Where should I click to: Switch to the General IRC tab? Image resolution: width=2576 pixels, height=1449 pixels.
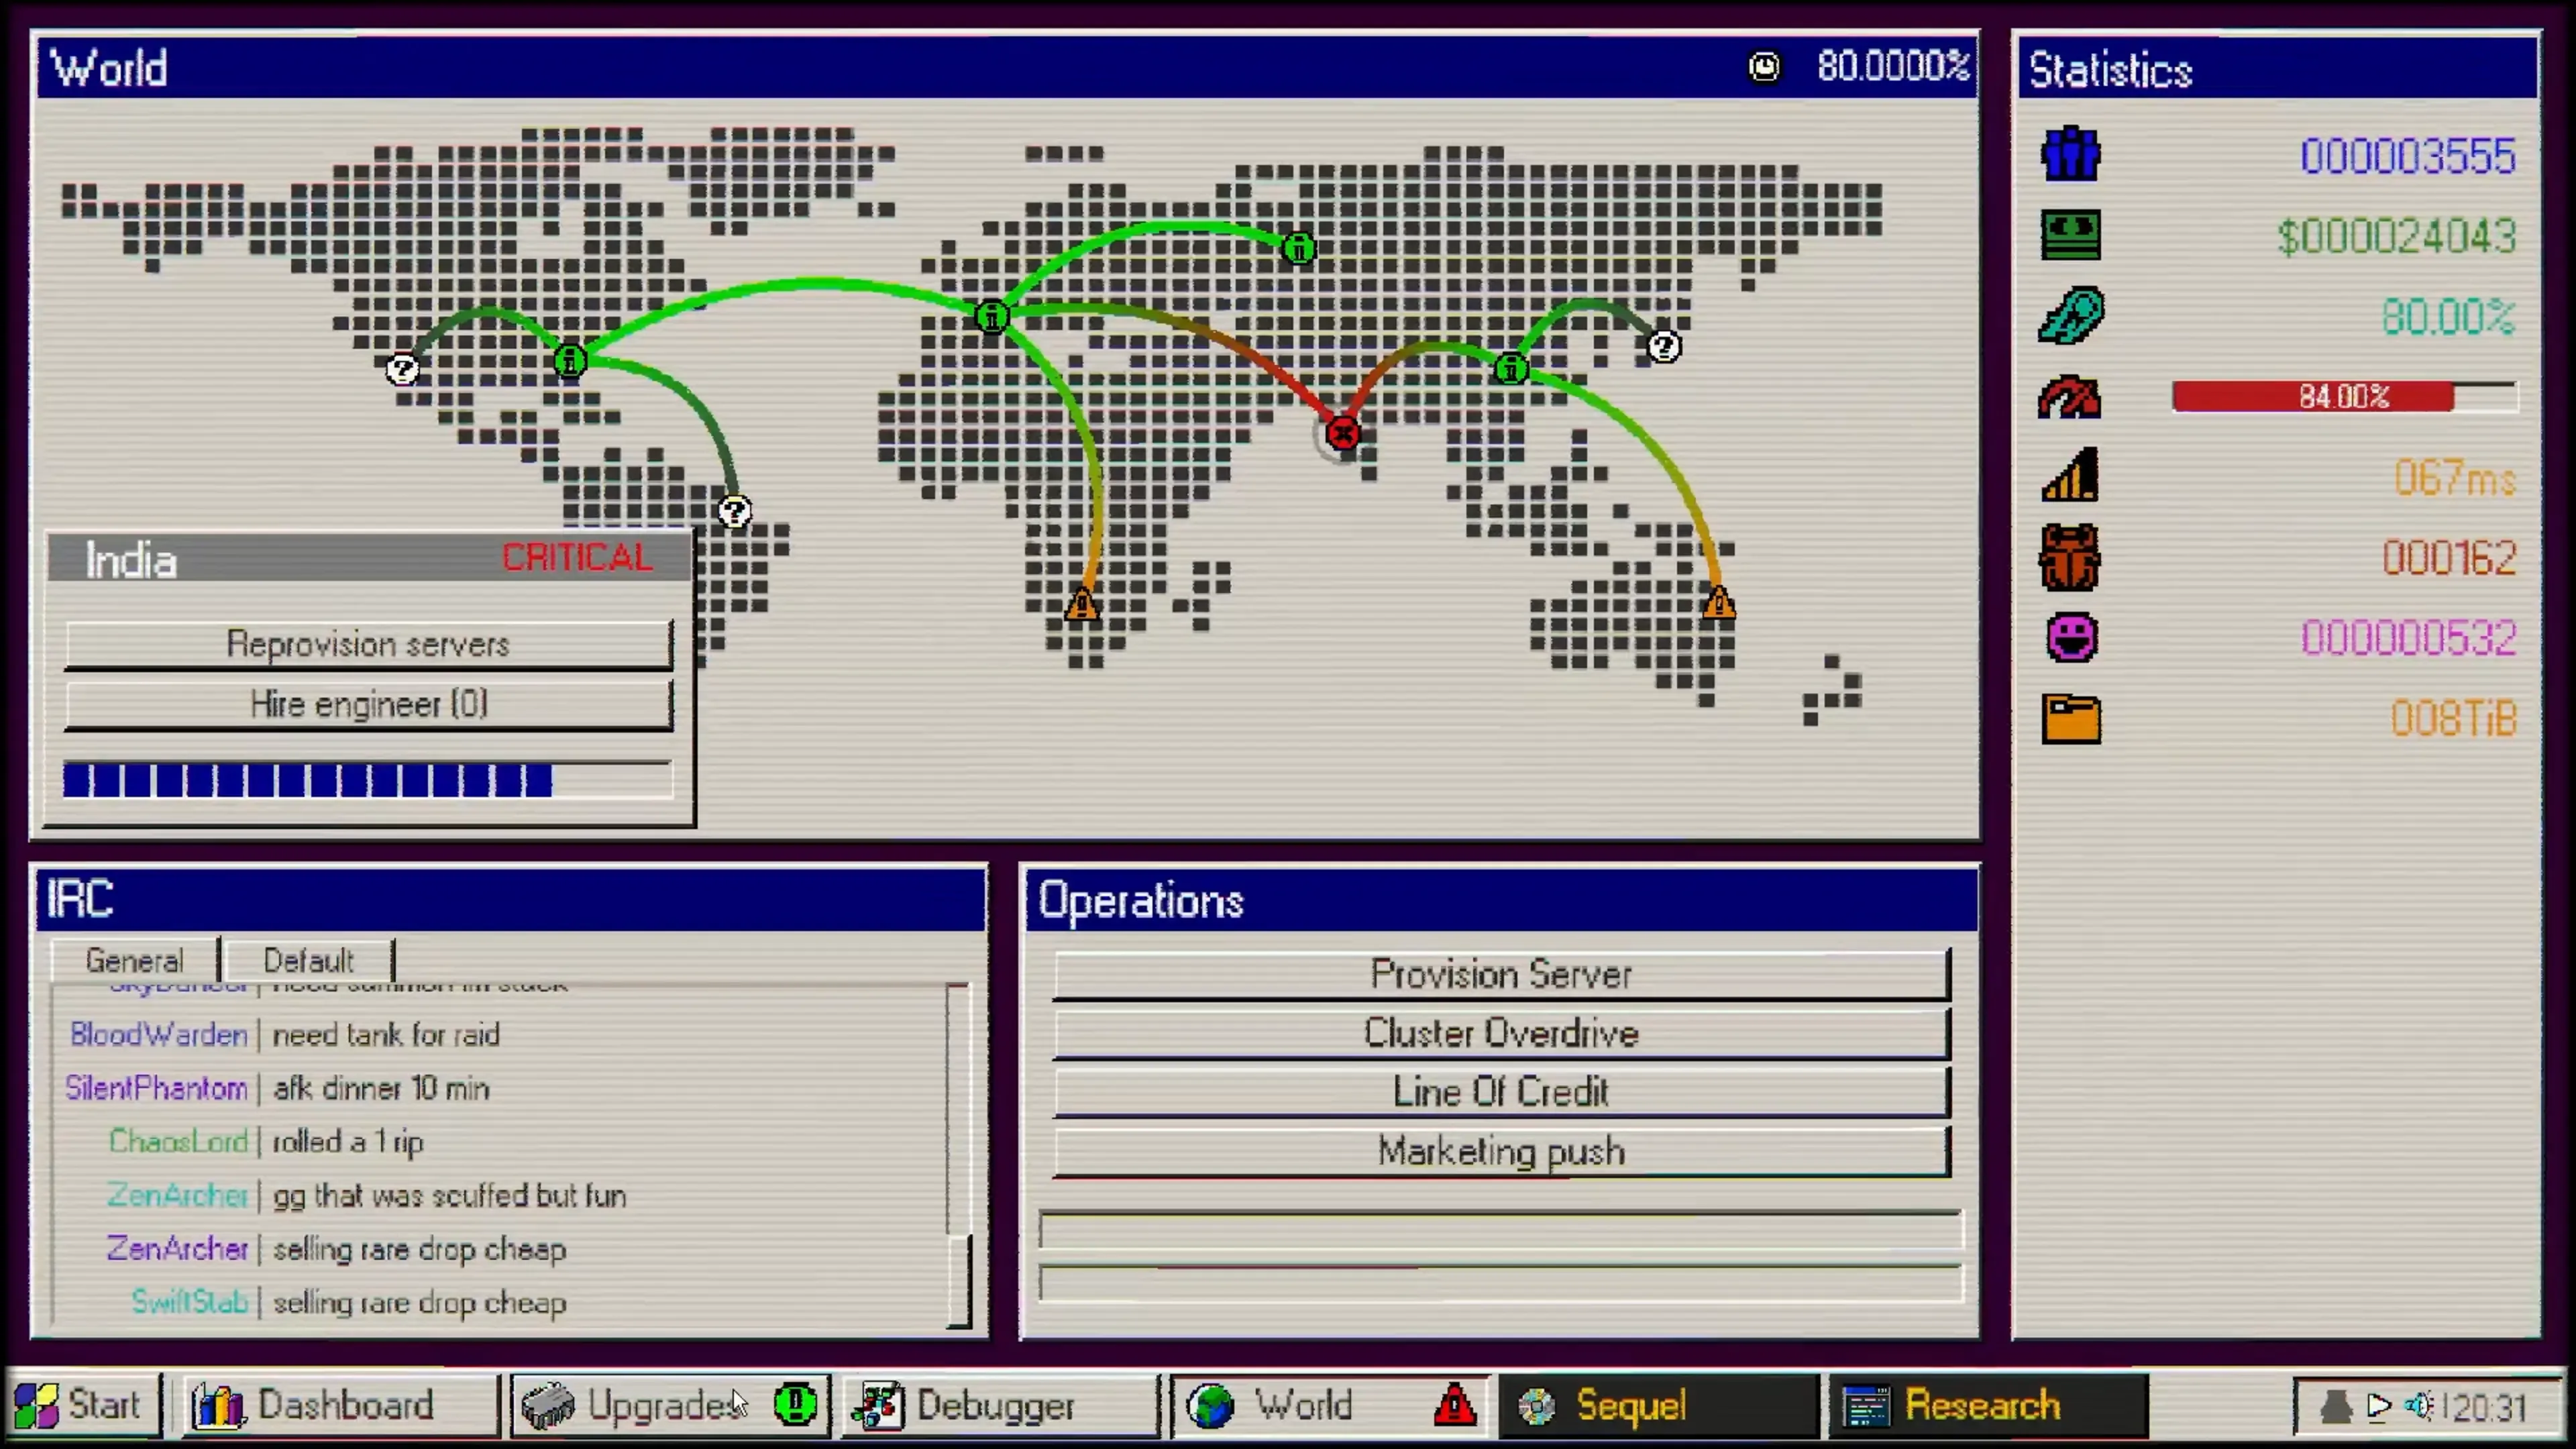(x=134, y=961)
